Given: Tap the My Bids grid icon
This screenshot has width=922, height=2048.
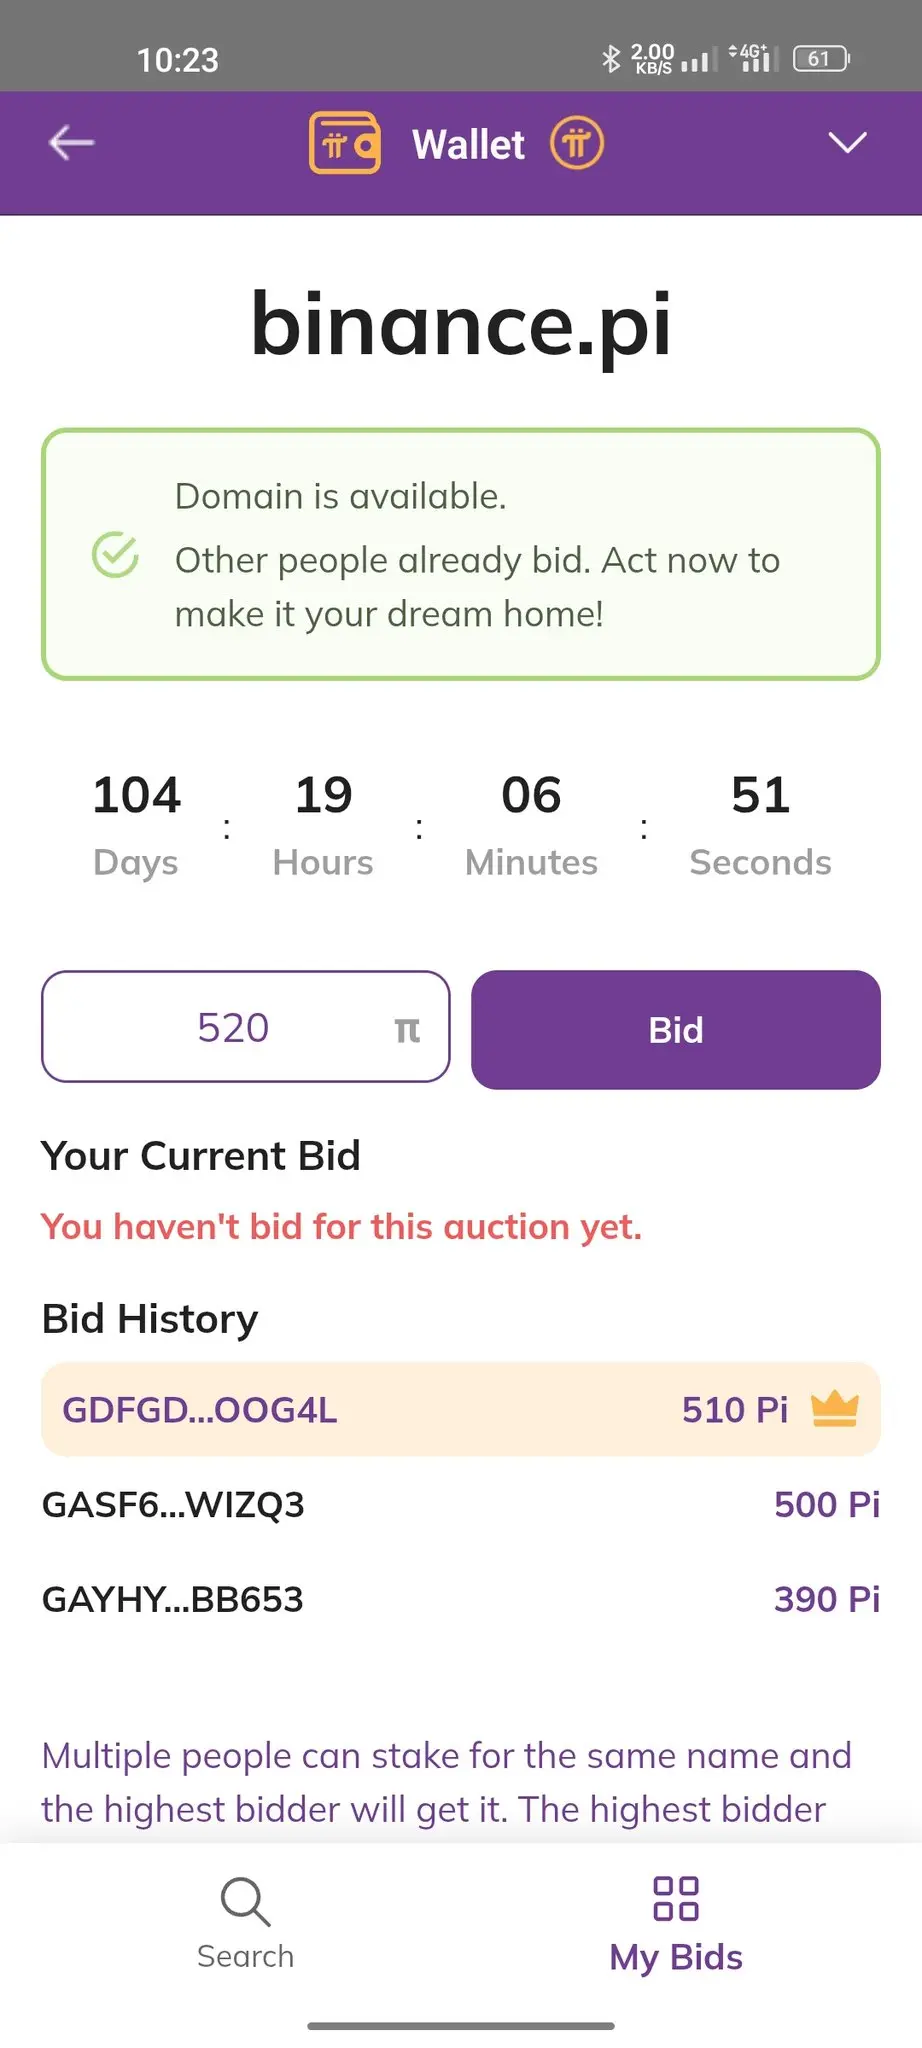Looking at the screenshot, I should coord(676,1898).
